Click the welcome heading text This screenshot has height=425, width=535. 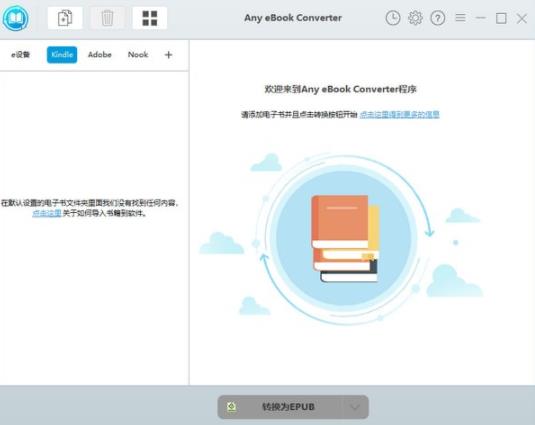pyautogui.click(x=341, y=89)
